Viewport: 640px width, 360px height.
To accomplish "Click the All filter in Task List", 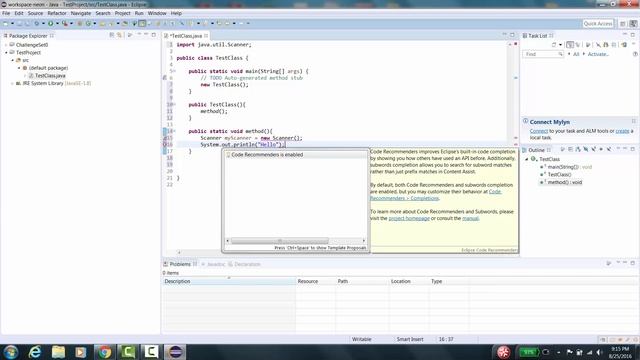I will pos(576,54).
